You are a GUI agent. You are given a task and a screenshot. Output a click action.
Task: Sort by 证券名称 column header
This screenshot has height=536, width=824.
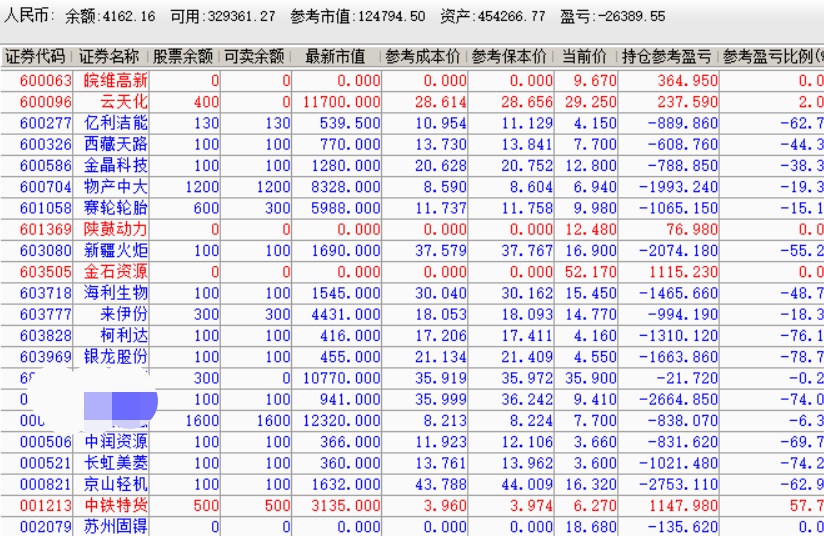click(109, 56)
